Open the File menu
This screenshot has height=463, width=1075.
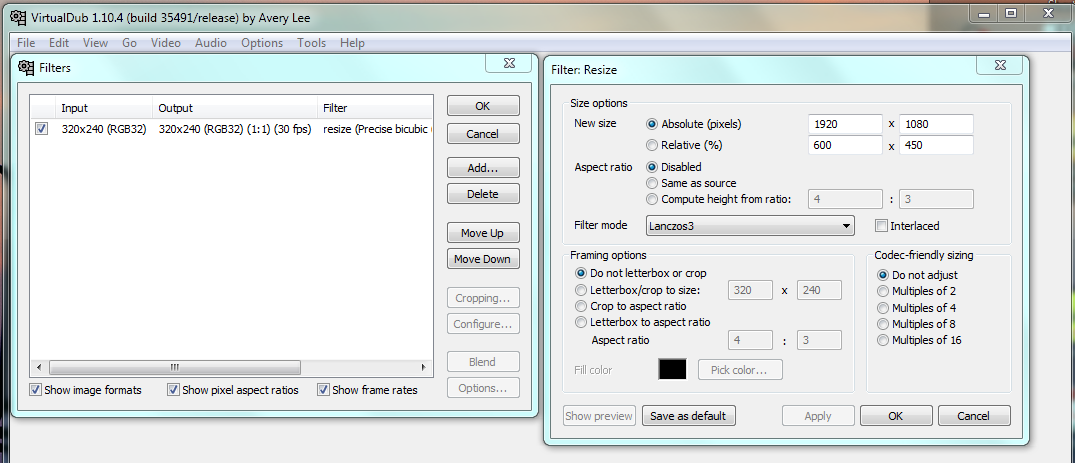tap(26, 43)
